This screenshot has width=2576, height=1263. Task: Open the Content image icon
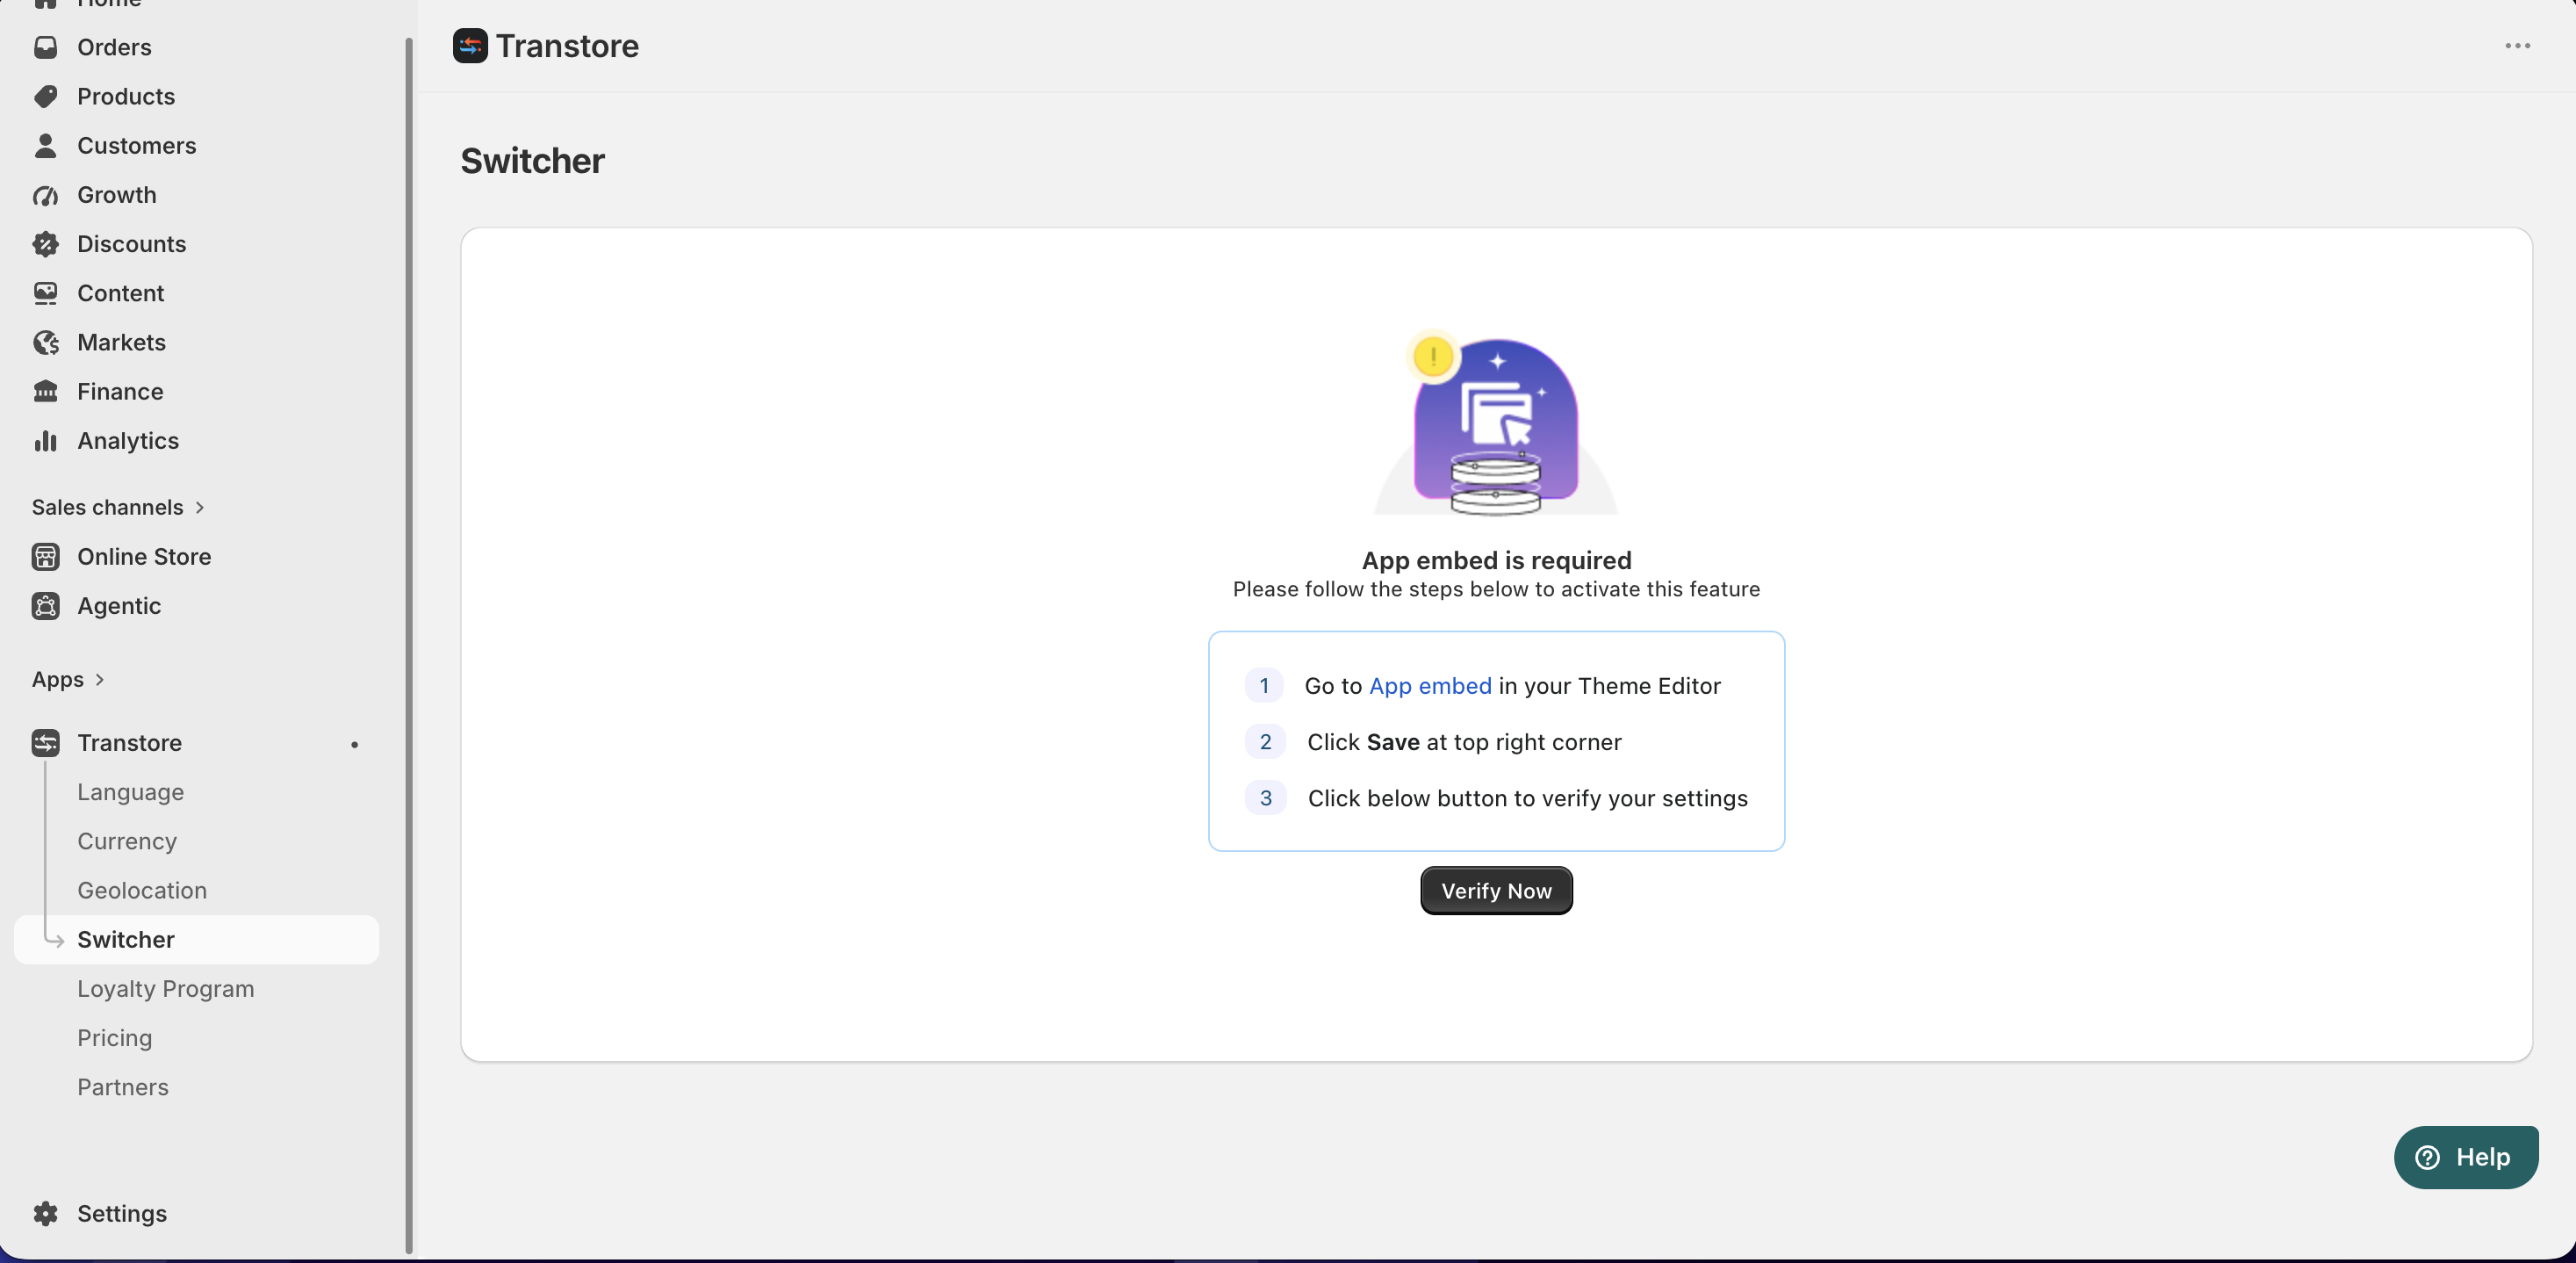coord(45,293)
